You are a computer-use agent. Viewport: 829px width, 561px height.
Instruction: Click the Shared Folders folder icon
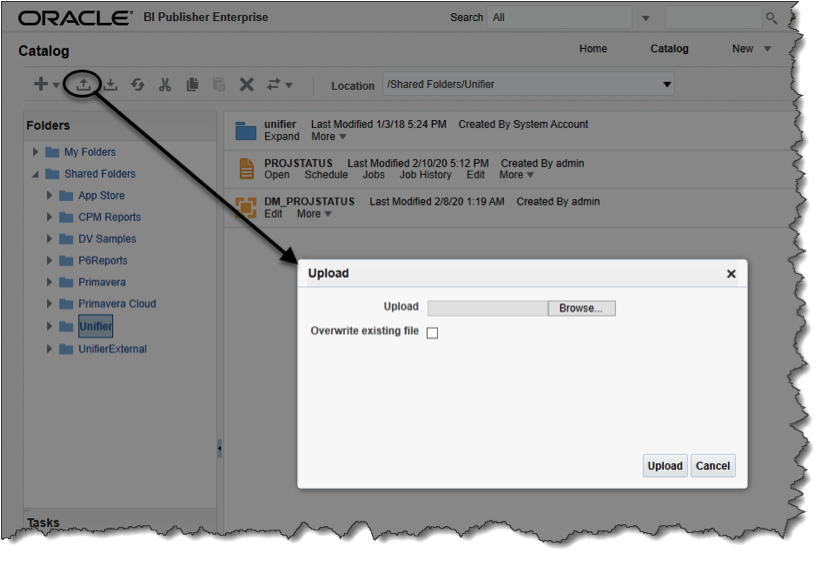pyautogui.click(x=52, y=174)
